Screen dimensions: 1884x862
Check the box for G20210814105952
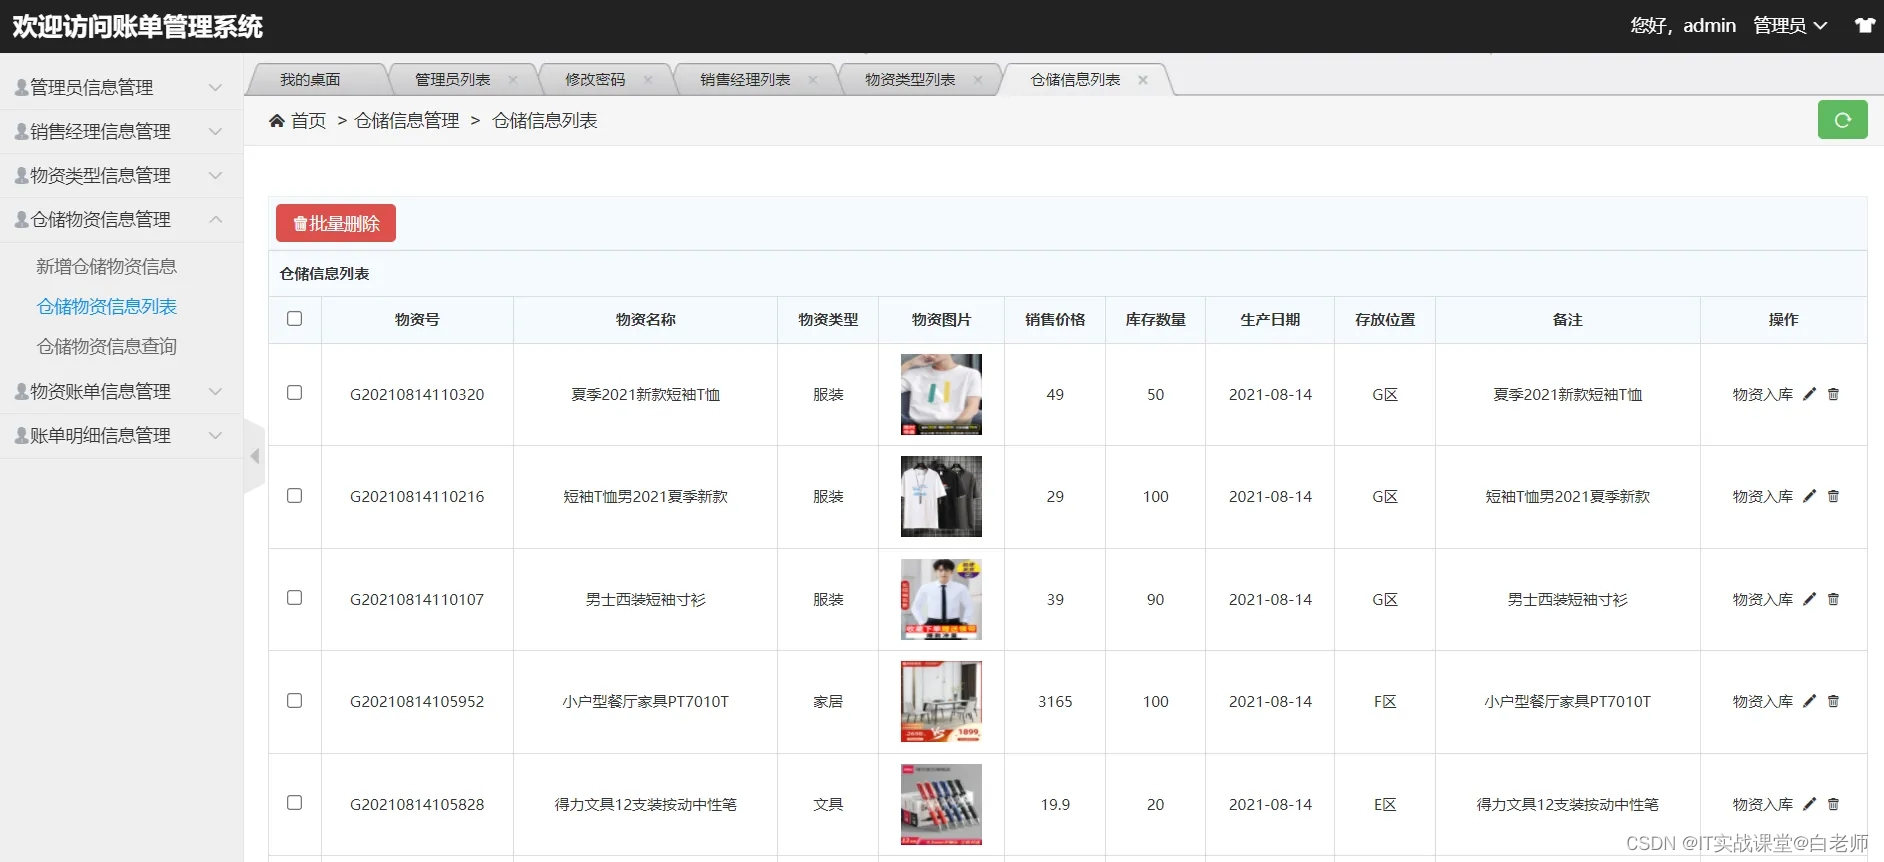[294, 700]
